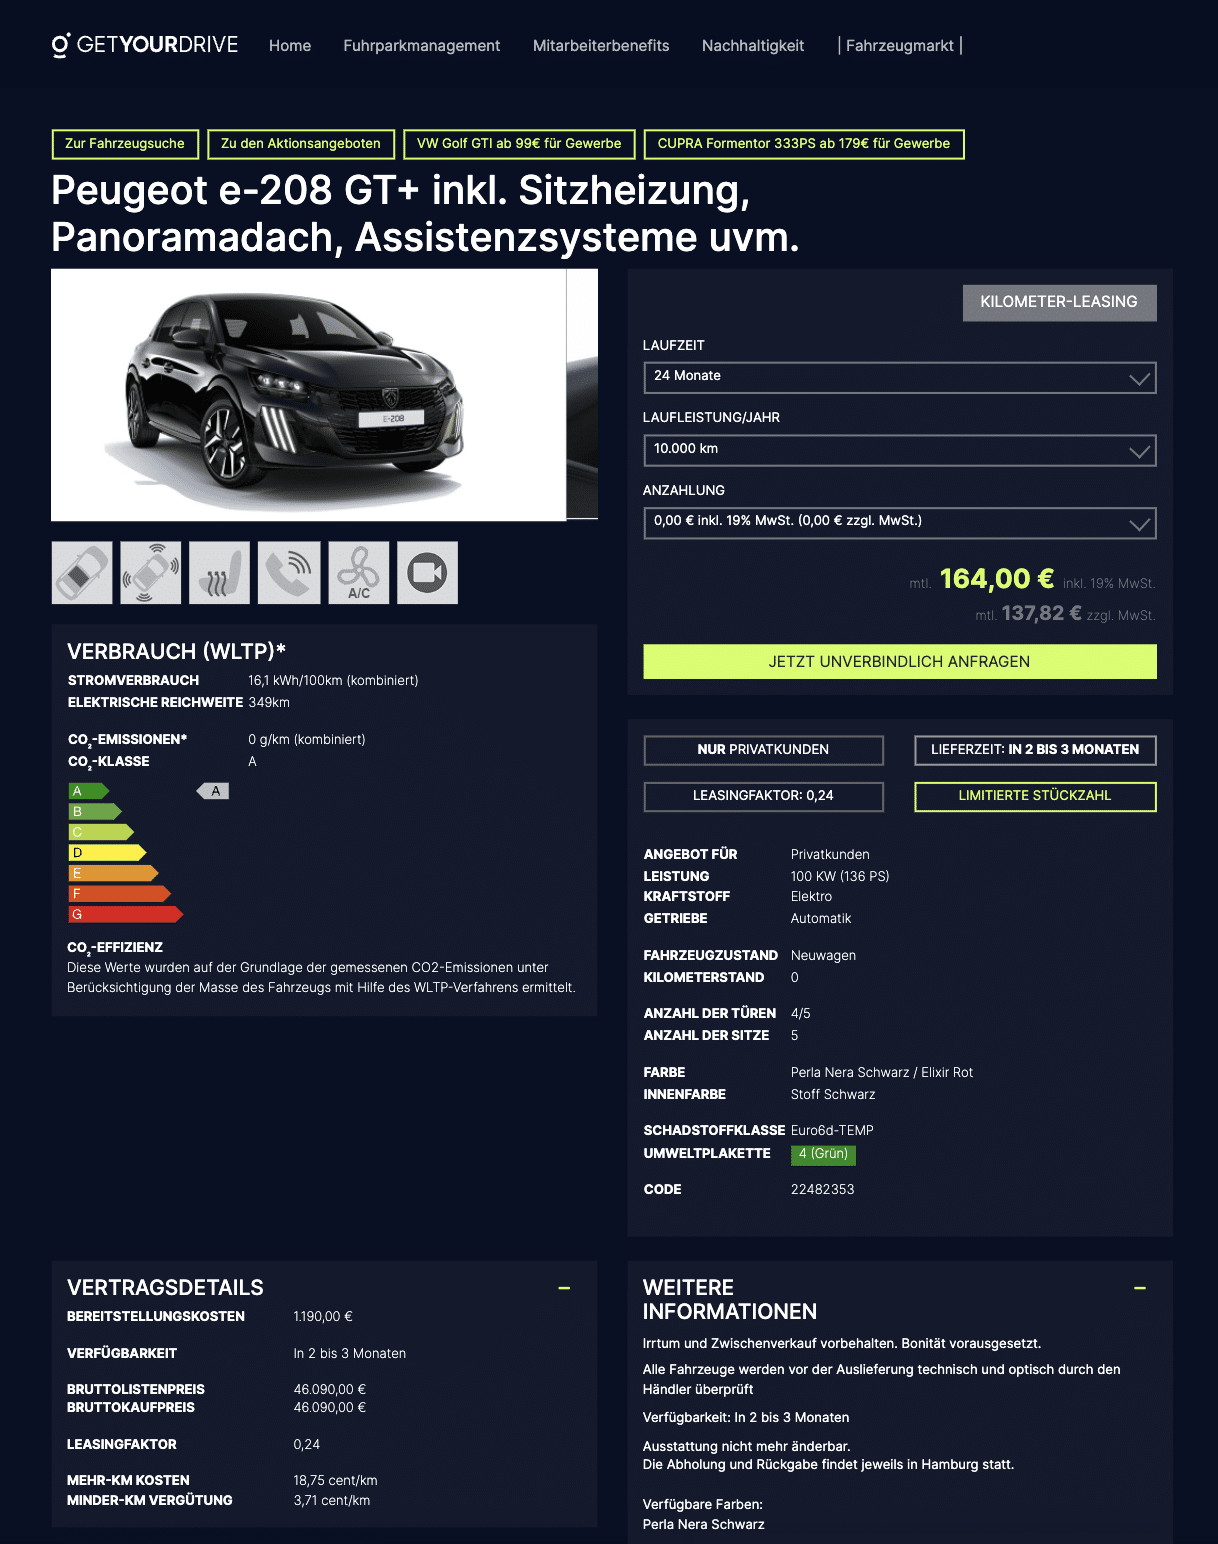Click the vehicle code 22482353
Screen dimensions: 1218x1544
[x=823, y=1190]
